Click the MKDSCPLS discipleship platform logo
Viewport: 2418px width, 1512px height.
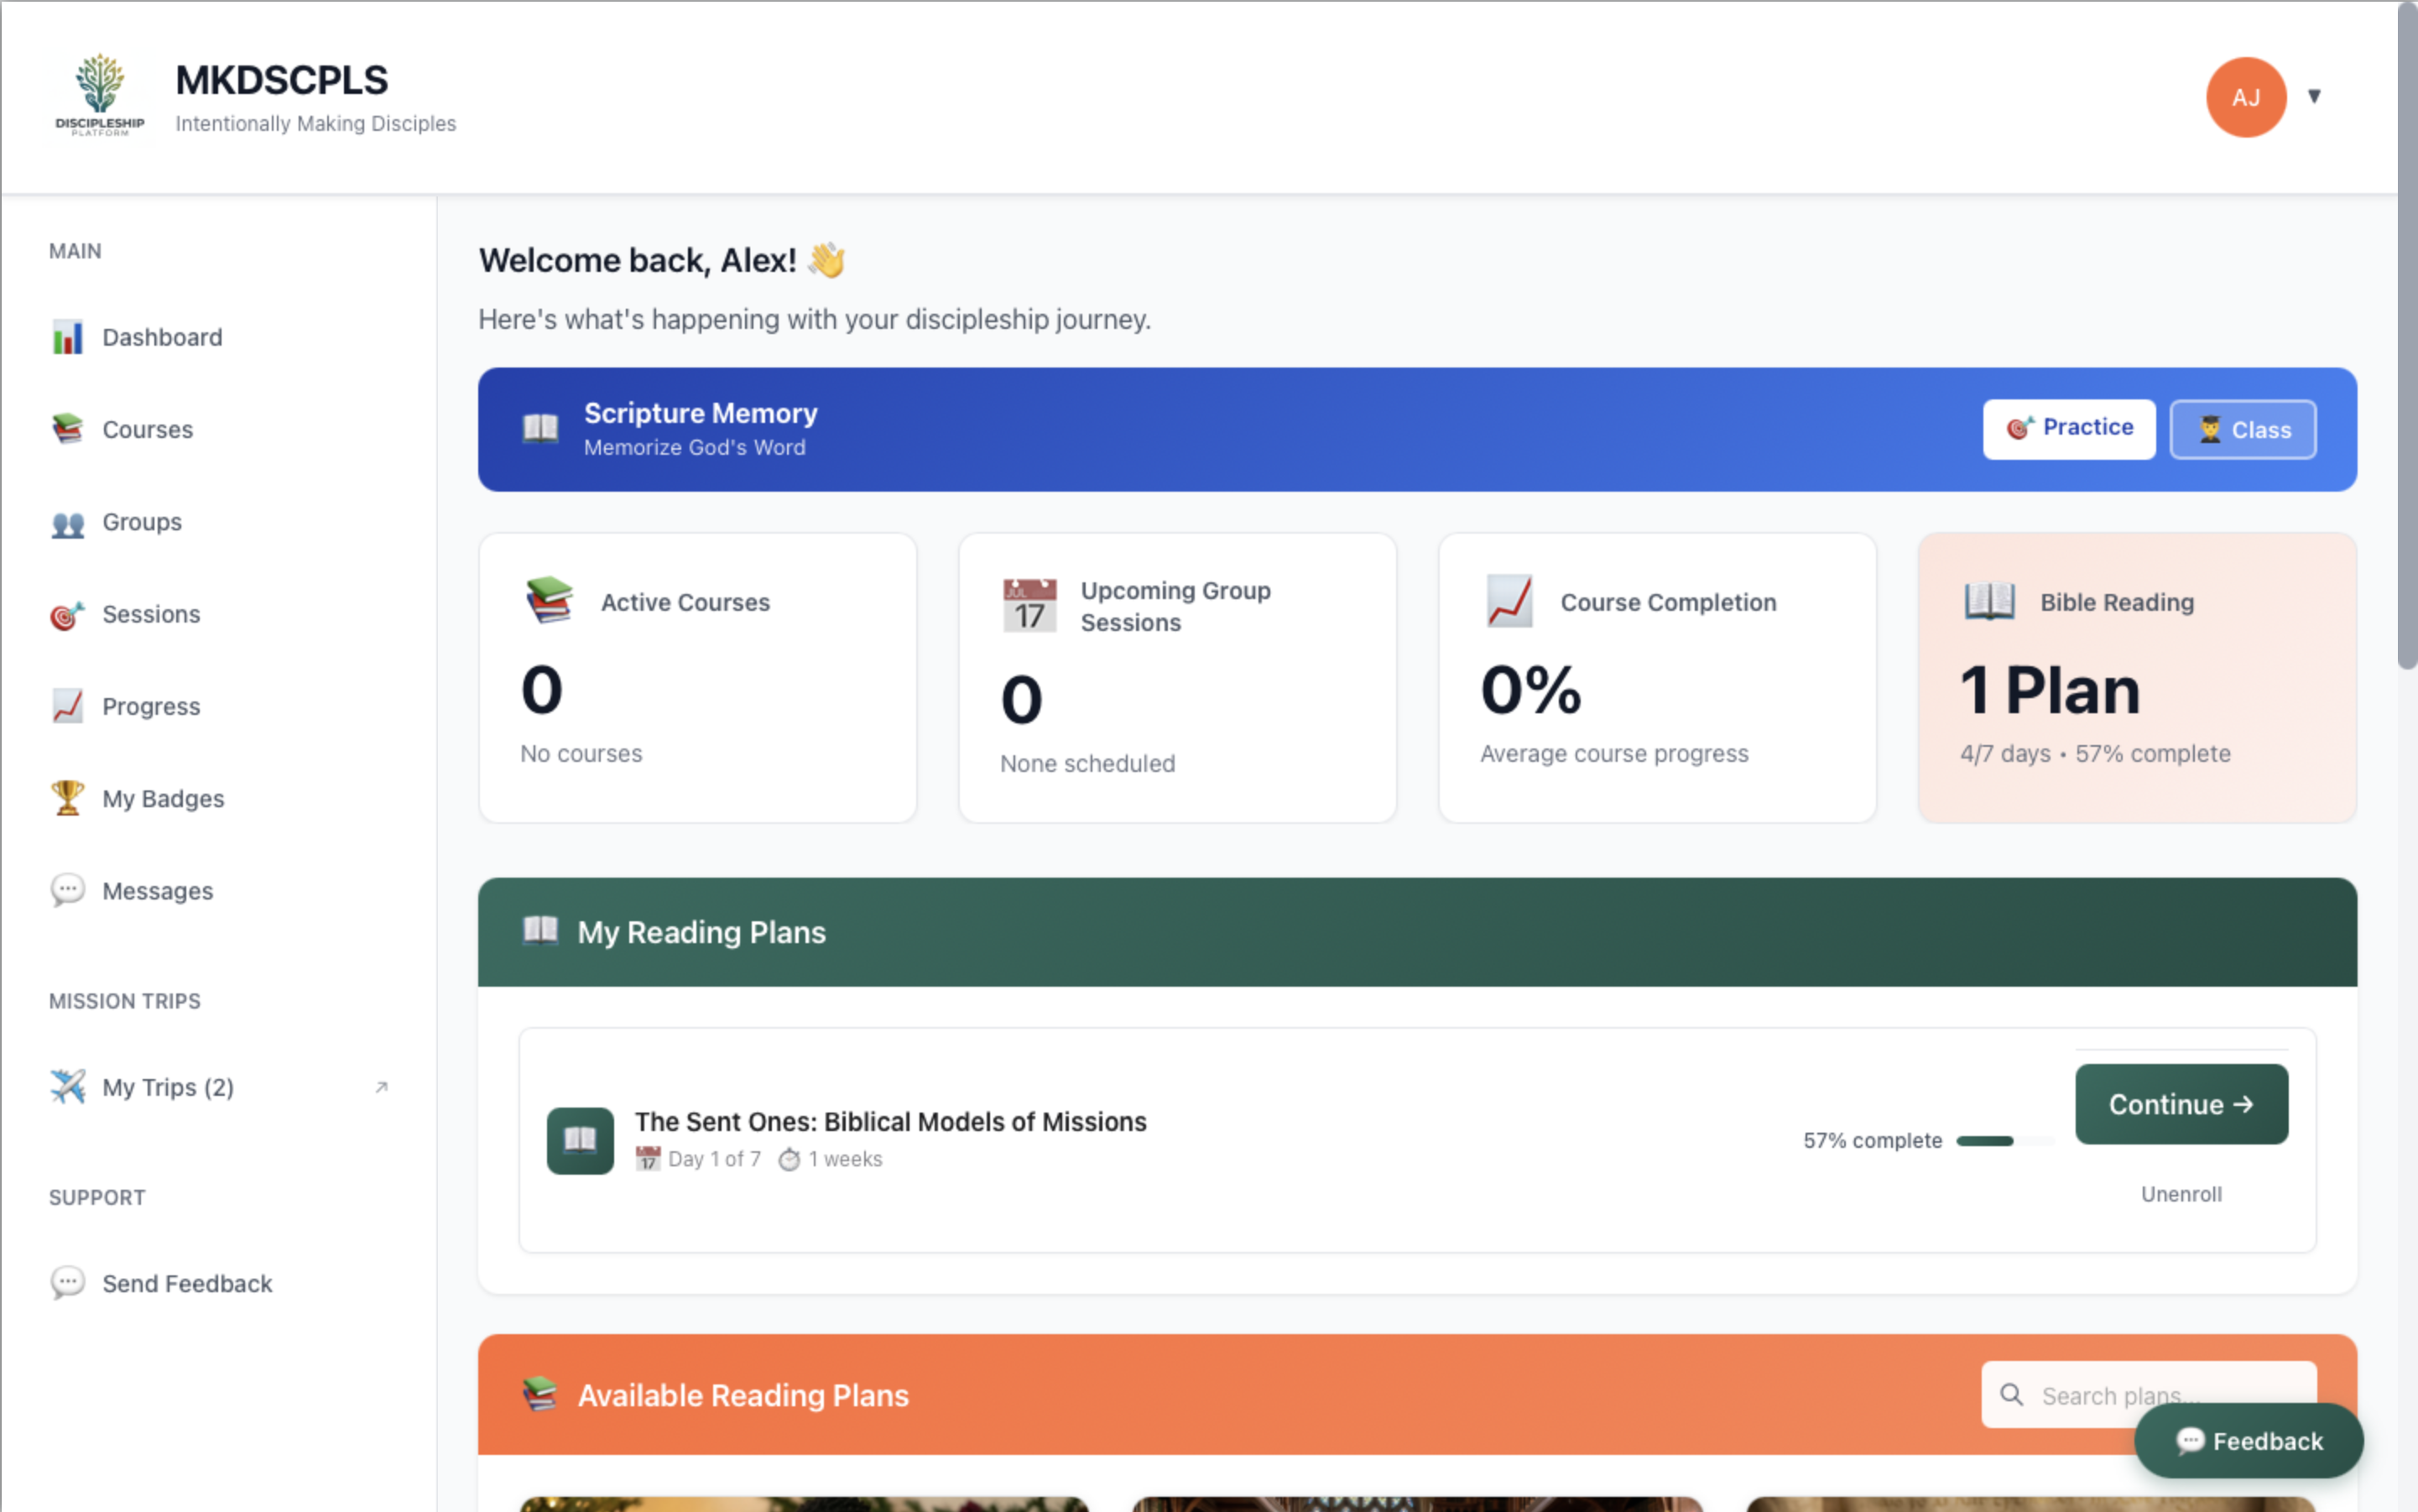coord(100,93)
